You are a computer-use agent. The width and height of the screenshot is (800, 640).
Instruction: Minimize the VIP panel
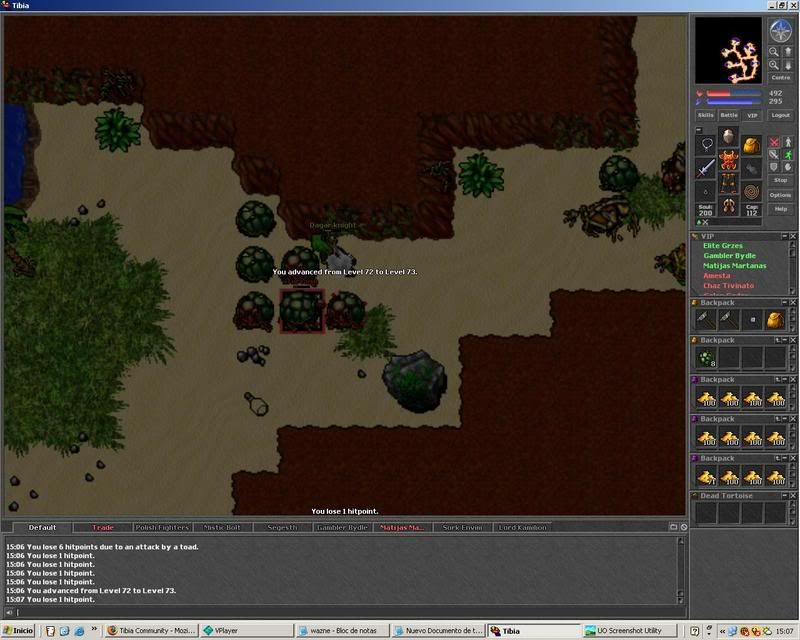785,236
